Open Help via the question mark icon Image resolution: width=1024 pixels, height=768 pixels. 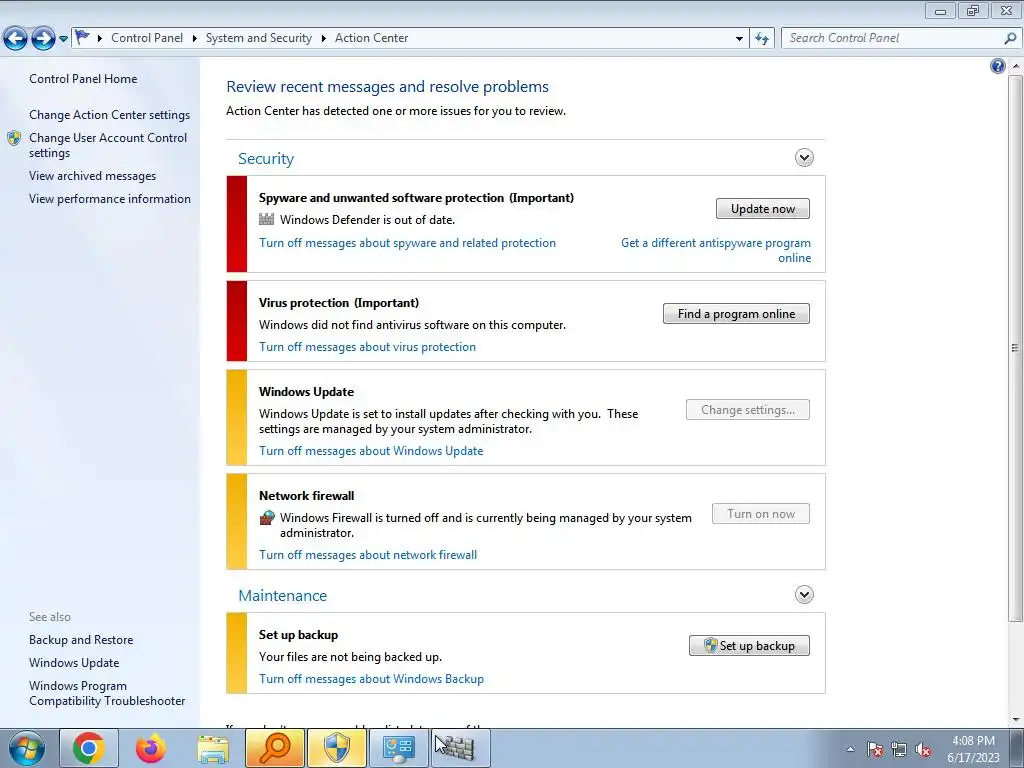point(997,65)
